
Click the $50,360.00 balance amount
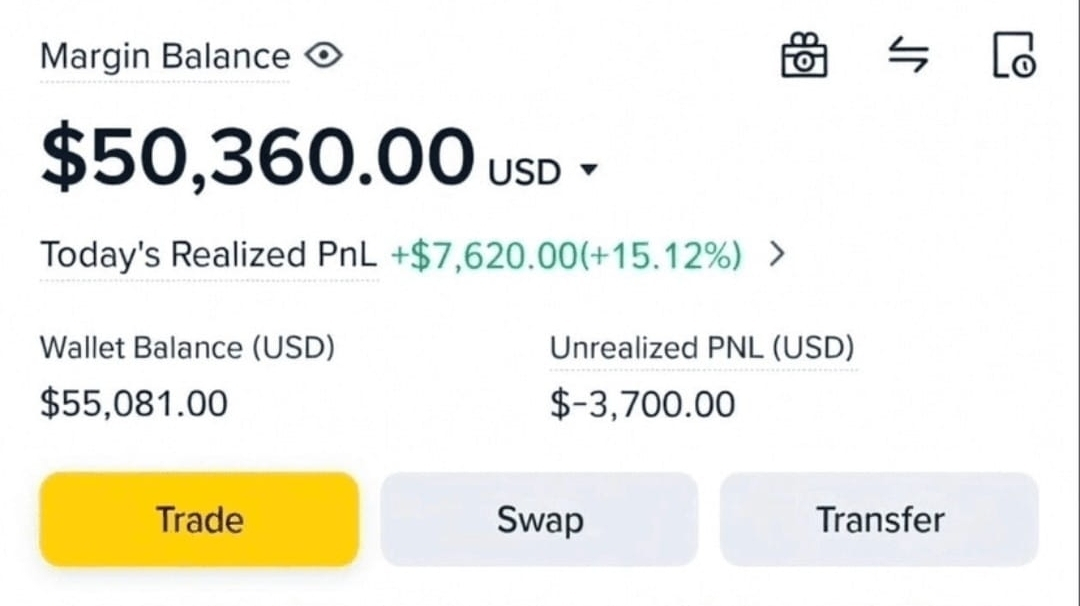point(257,157)
